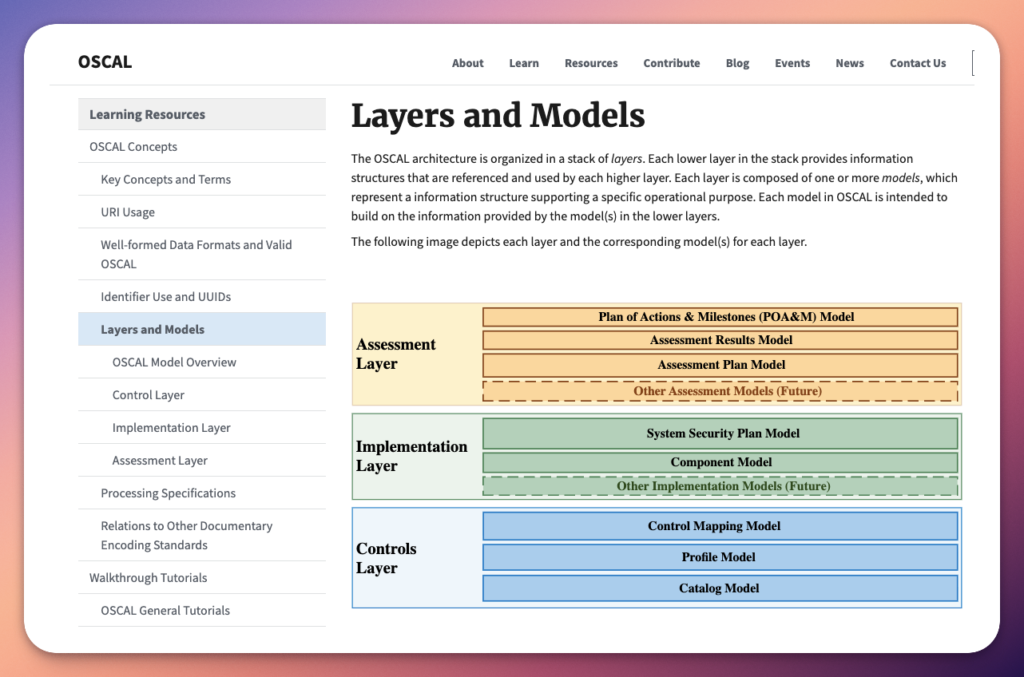
Task: Open the About menu item
Action: [x=467, y=63]
